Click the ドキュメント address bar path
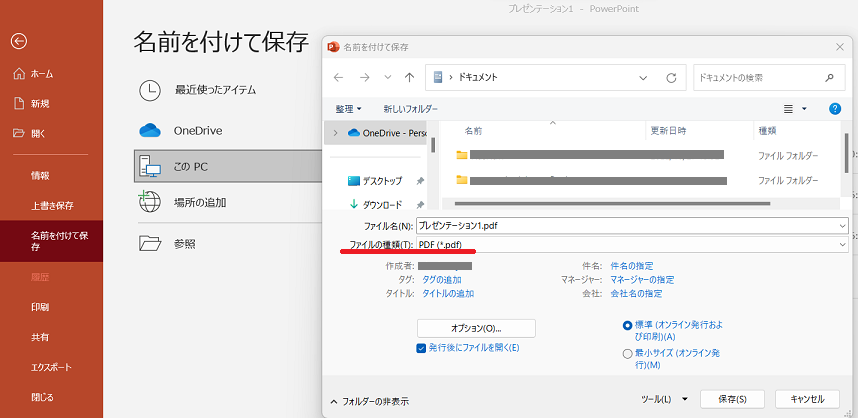Viewport: 858px width, 418px height. [478, 78]
